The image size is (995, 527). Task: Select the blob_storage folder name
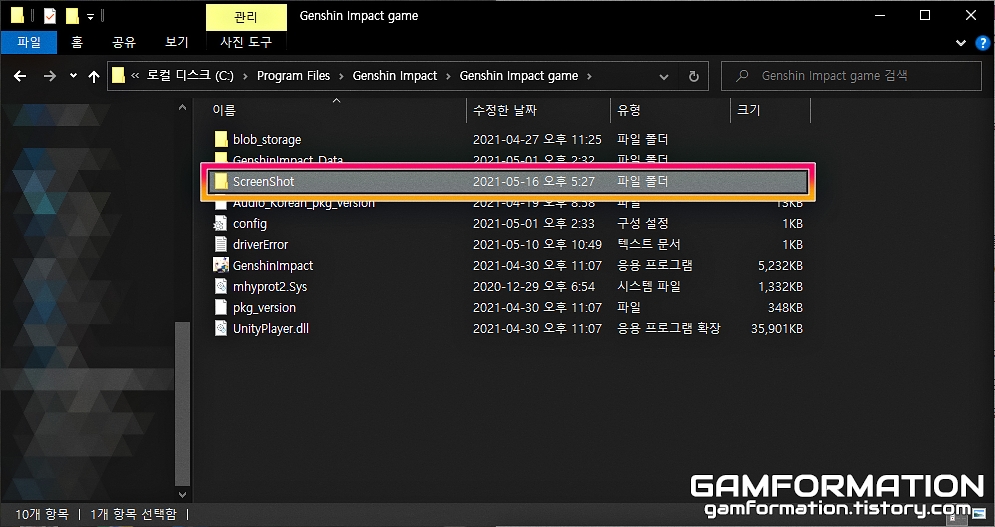[267, 140]
